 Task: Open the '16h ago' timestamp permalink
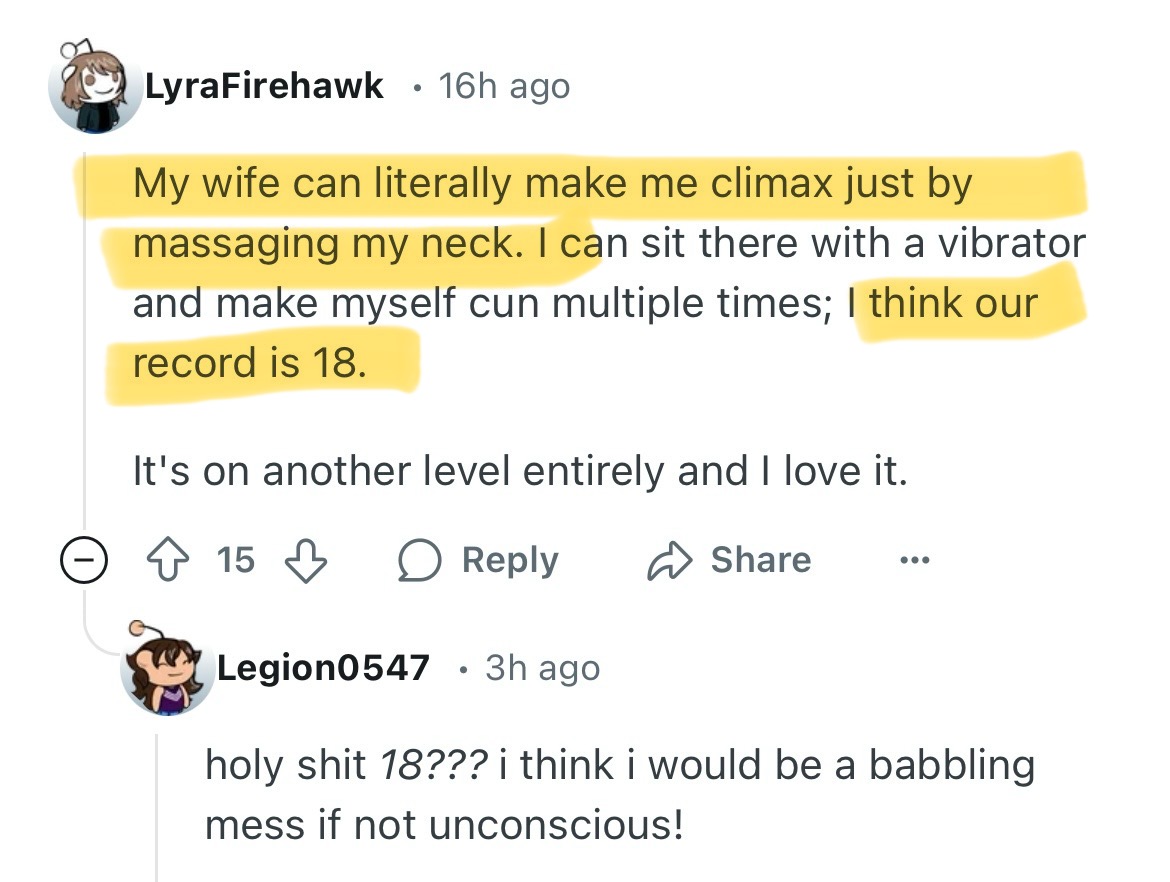pyautogui.click(x=504, y=87)
